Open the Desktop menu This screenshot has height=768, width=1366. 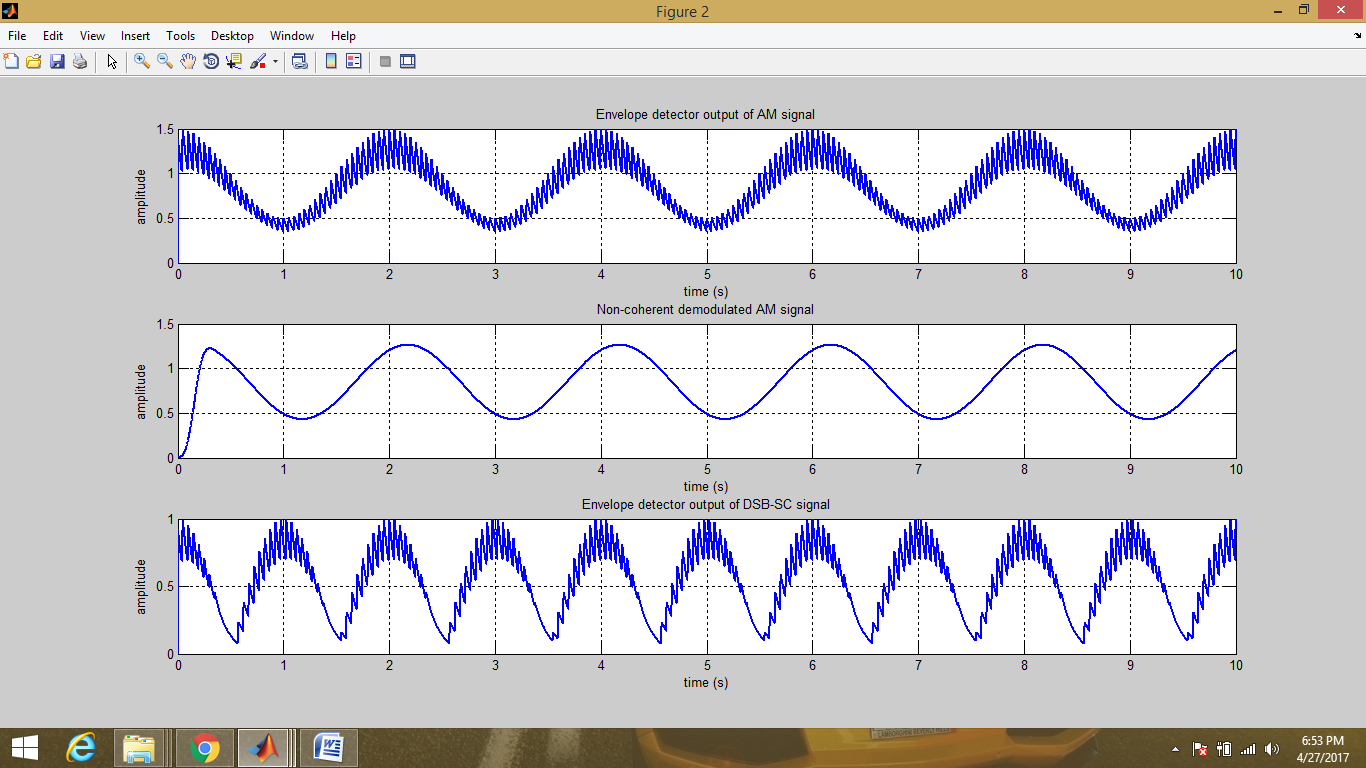232,35
